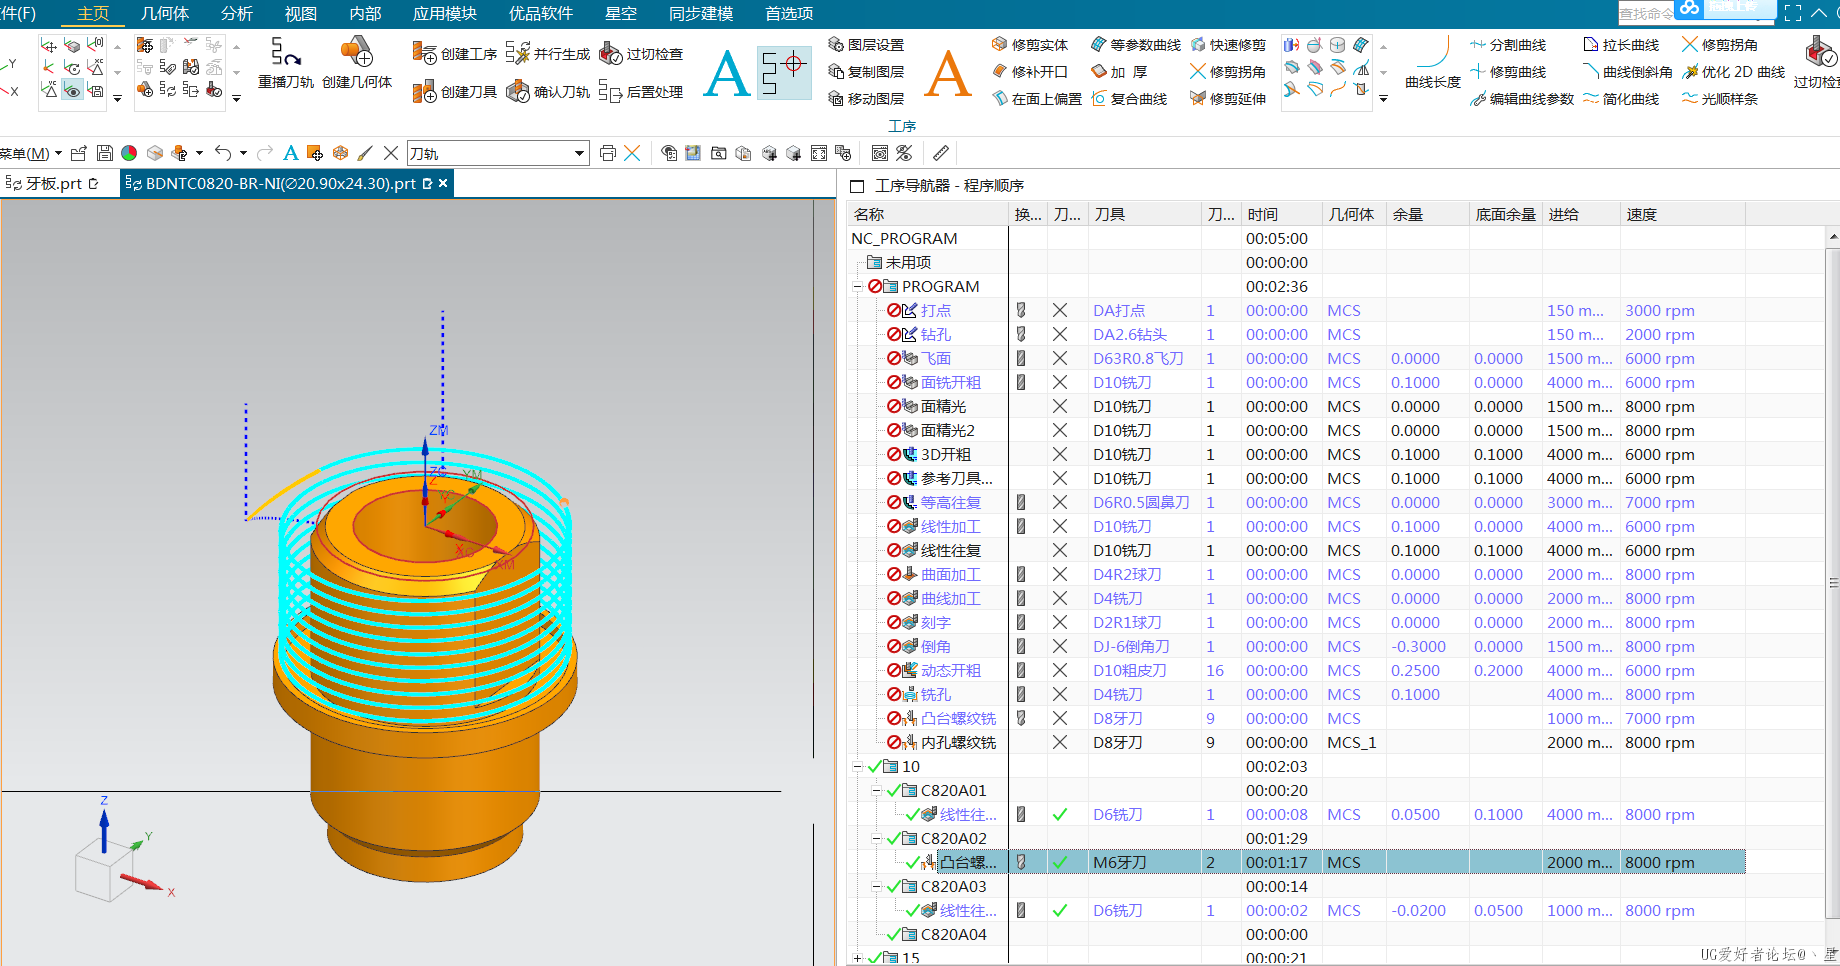Collapse the C820A03 group
Screen dimensions: 1840x966
pyautogui.click(x=876, y=887)
